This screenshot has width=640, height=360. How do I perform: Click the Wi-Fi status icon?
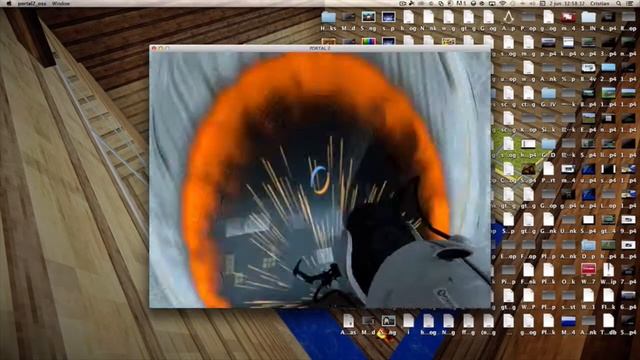pos(503,3)
